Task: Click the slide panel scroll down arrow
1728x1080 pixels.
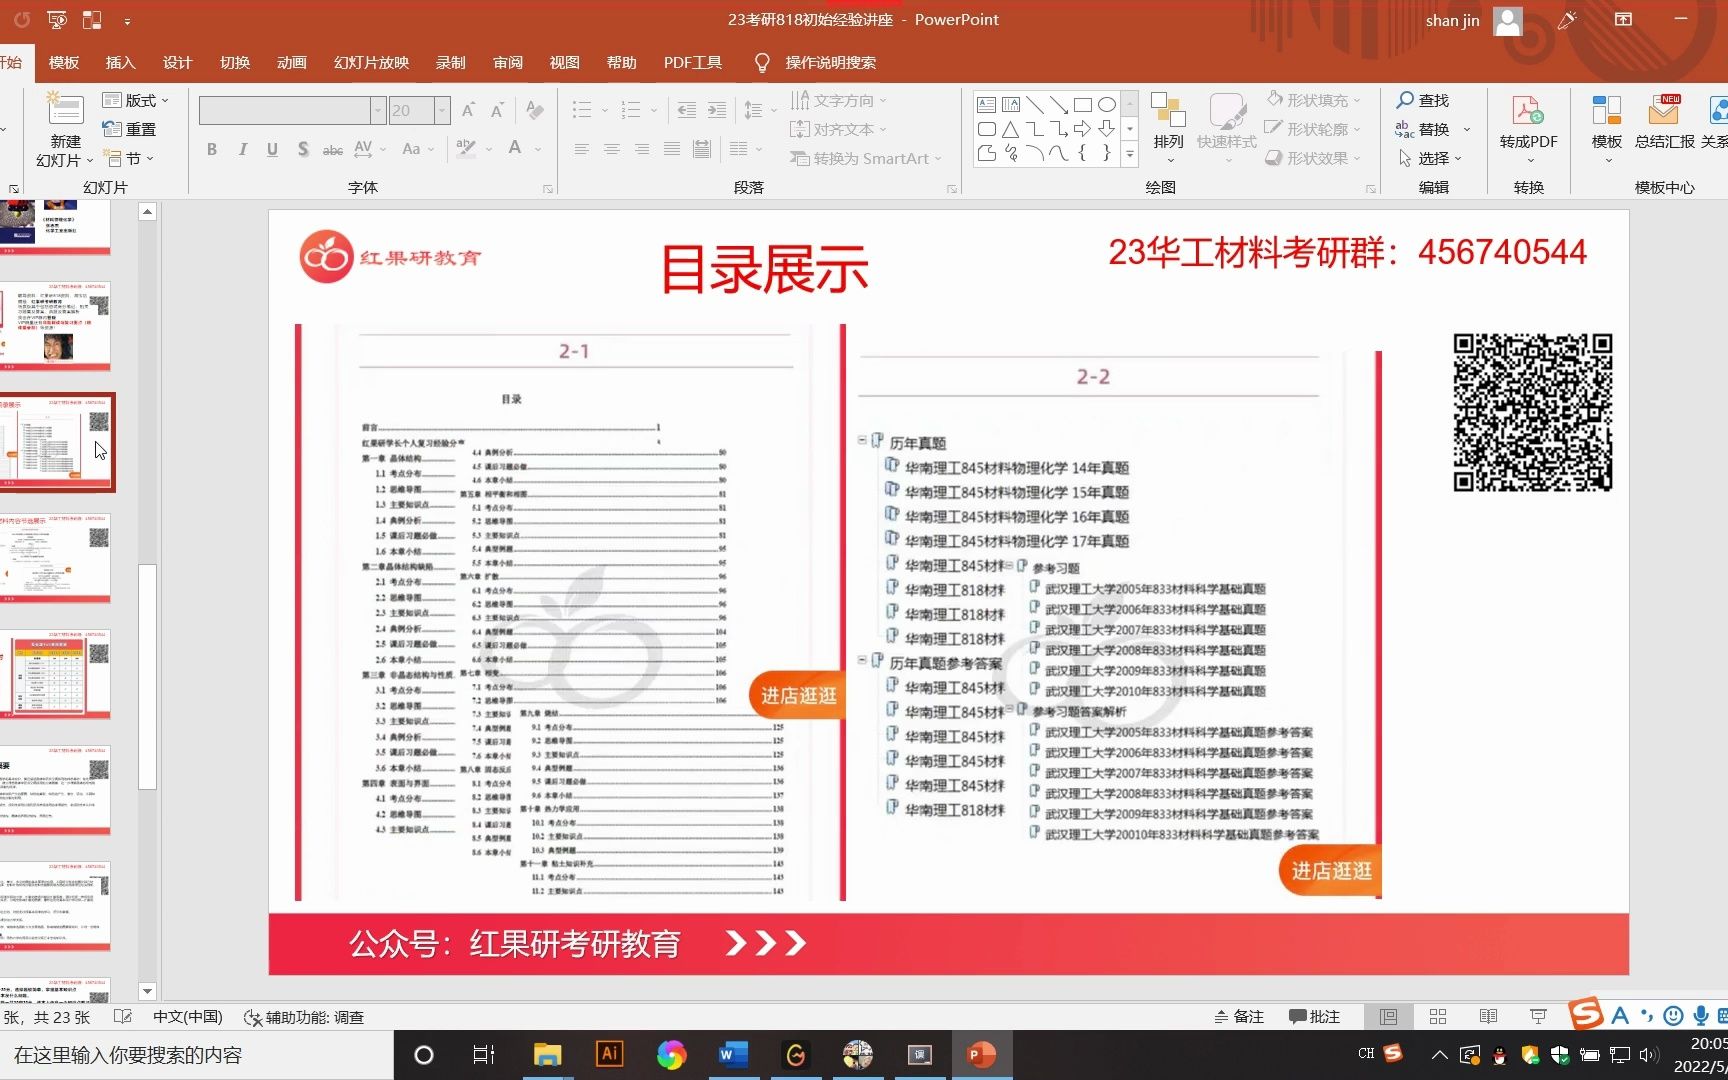Action: tap(147, 992)
